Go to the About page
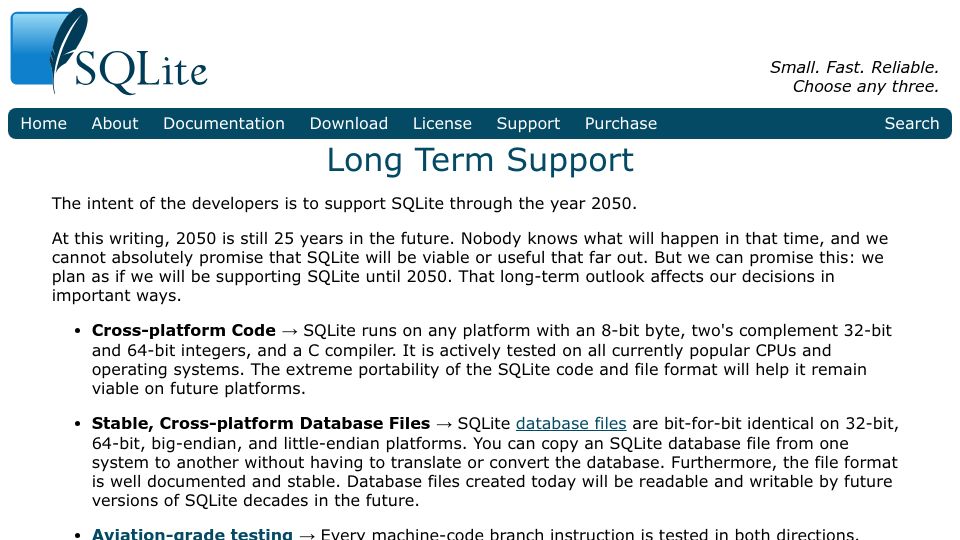Viewport: 960px width, 540px height. [115, 124]
